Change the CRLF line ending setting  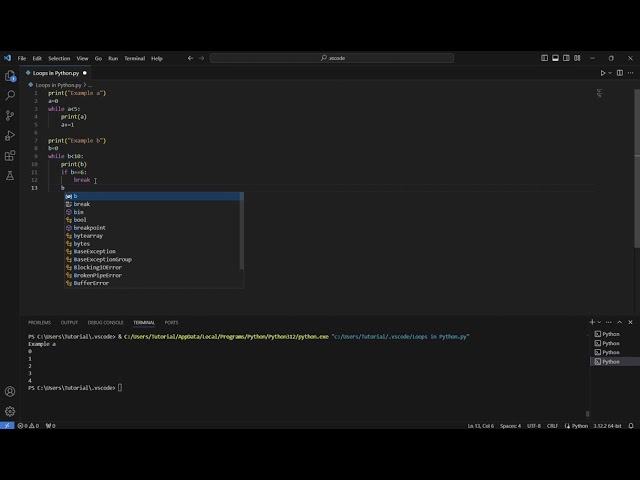[552, 426]
